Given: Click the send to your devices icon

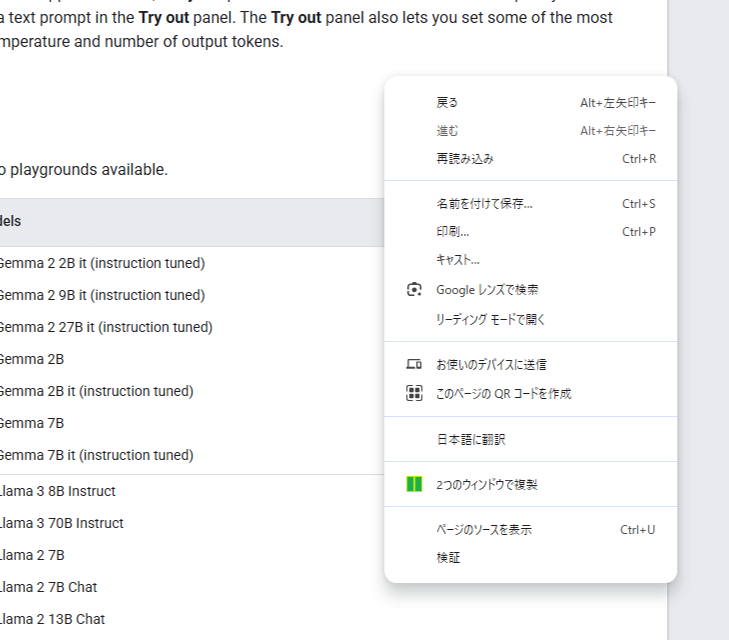Looking at the screenshot, I should point(414,364).
